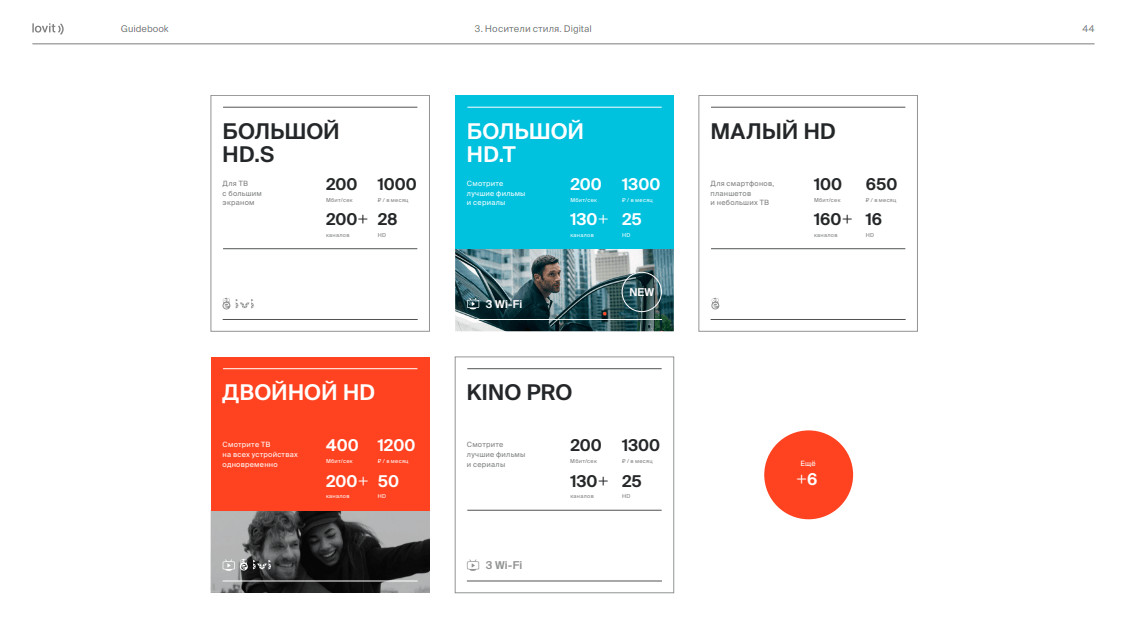Viewport: 1128px width, 640px height.
Task: Click the TV icon in KINO PRO card
Action: 473,565
